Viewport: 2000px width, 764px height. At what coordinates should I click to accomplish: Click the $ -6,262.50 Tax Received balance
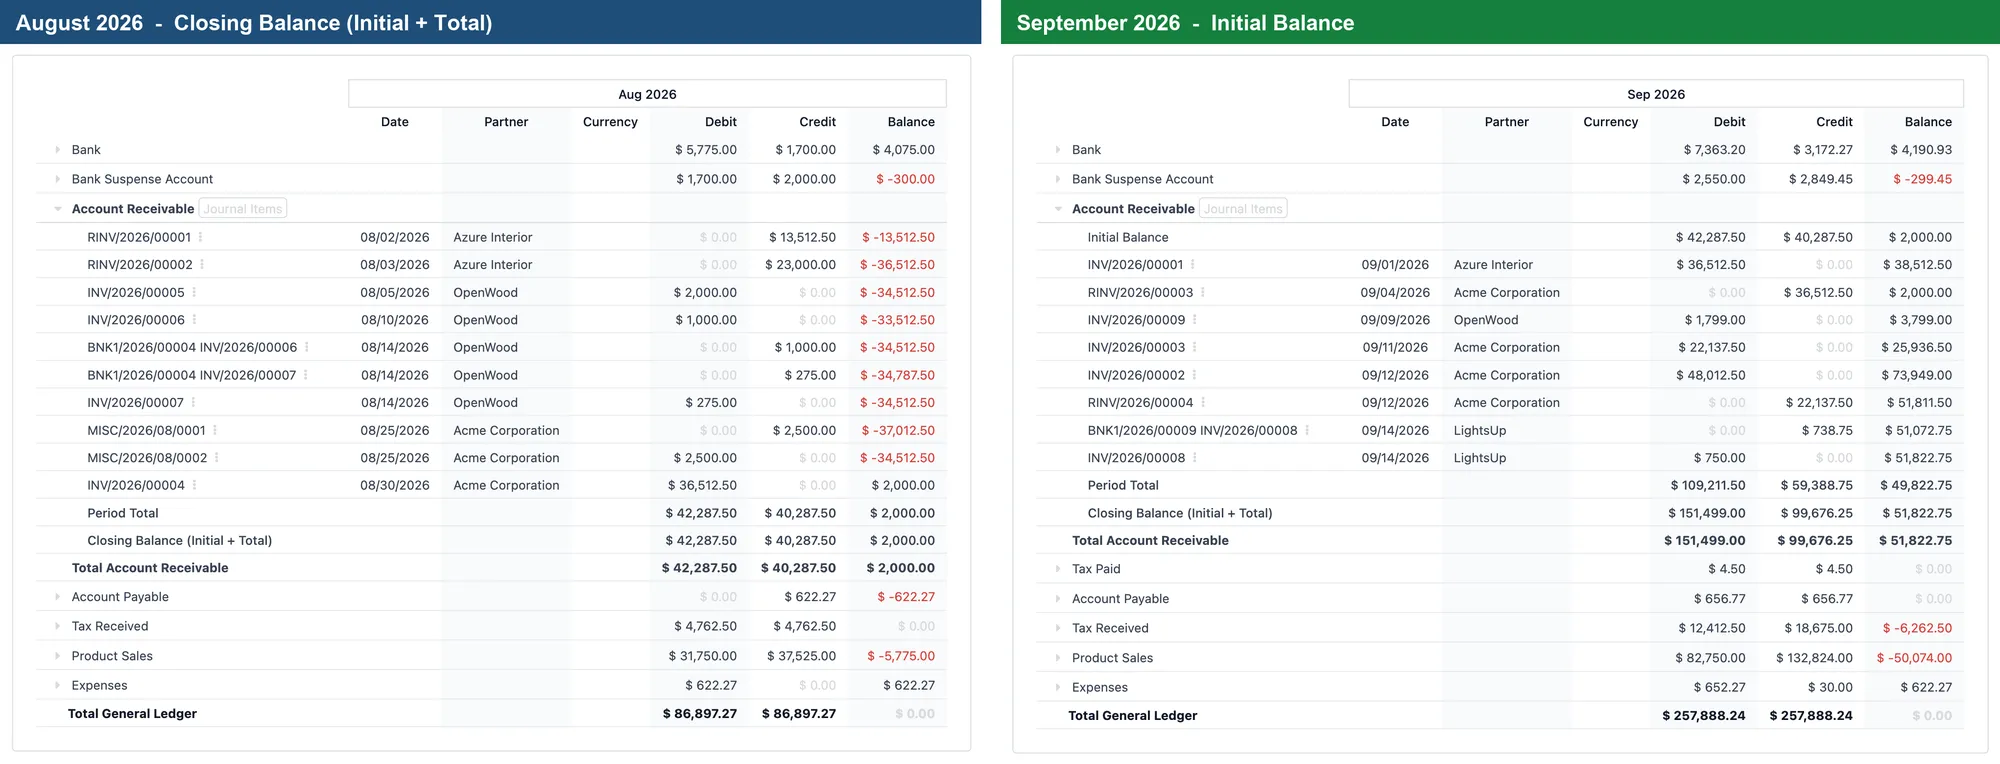(x=1917, y=628)
